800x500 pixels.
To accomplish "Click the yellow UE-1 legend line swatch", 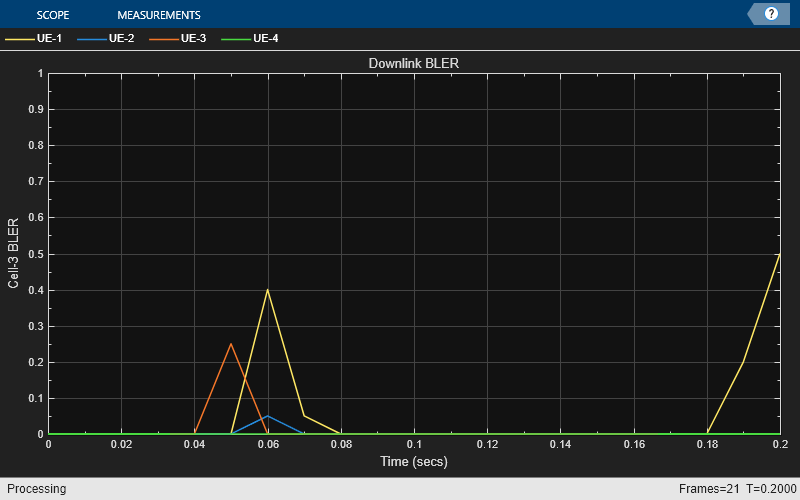I will (20, 39).
